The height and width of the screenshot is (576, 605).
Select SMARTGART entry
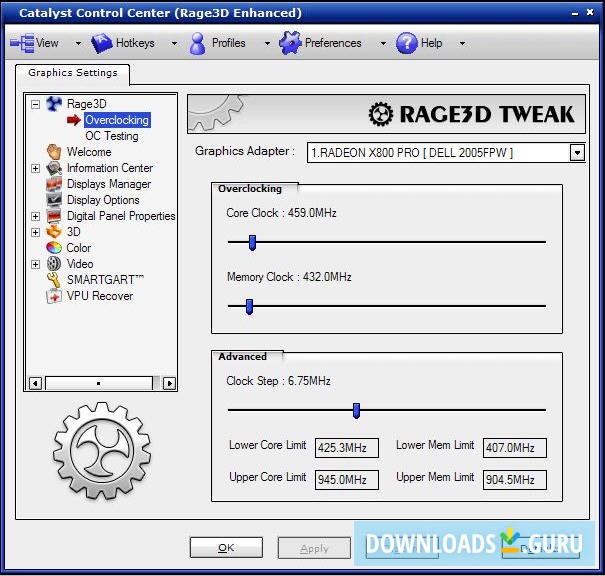click(105, 280)
